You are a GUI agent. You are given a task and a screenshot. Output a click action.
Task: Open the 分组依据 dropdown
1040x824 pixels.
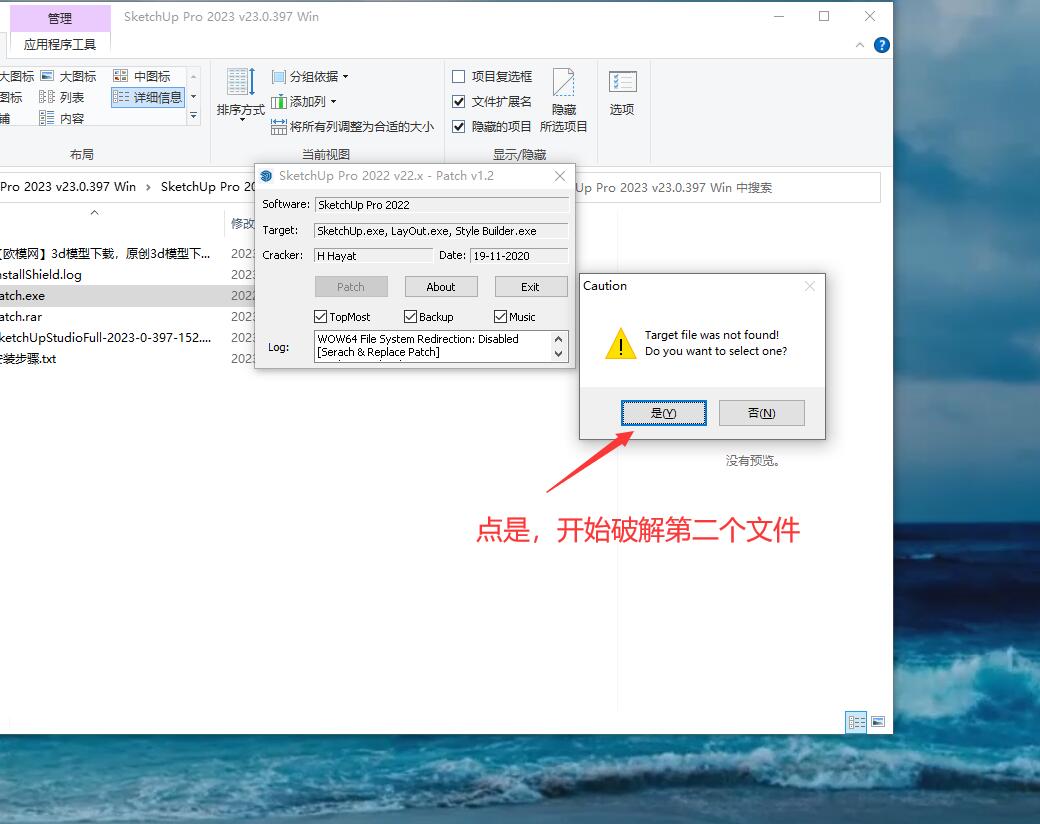tap(310, 76)
